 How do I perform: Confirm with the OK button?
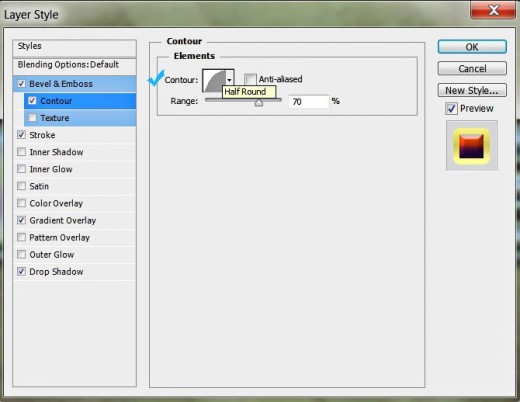(472, 47)
